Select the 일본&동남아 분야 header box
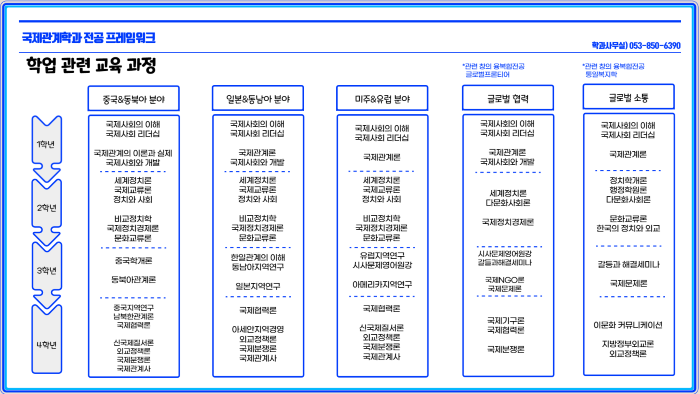The width and height of the screenshot is (700, 394). pyautogui.click(x=258, y=99)
